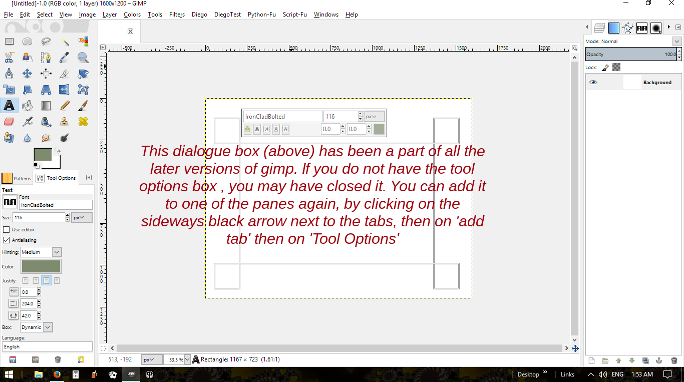Select the Free Select lasso tool

(46, 42)
